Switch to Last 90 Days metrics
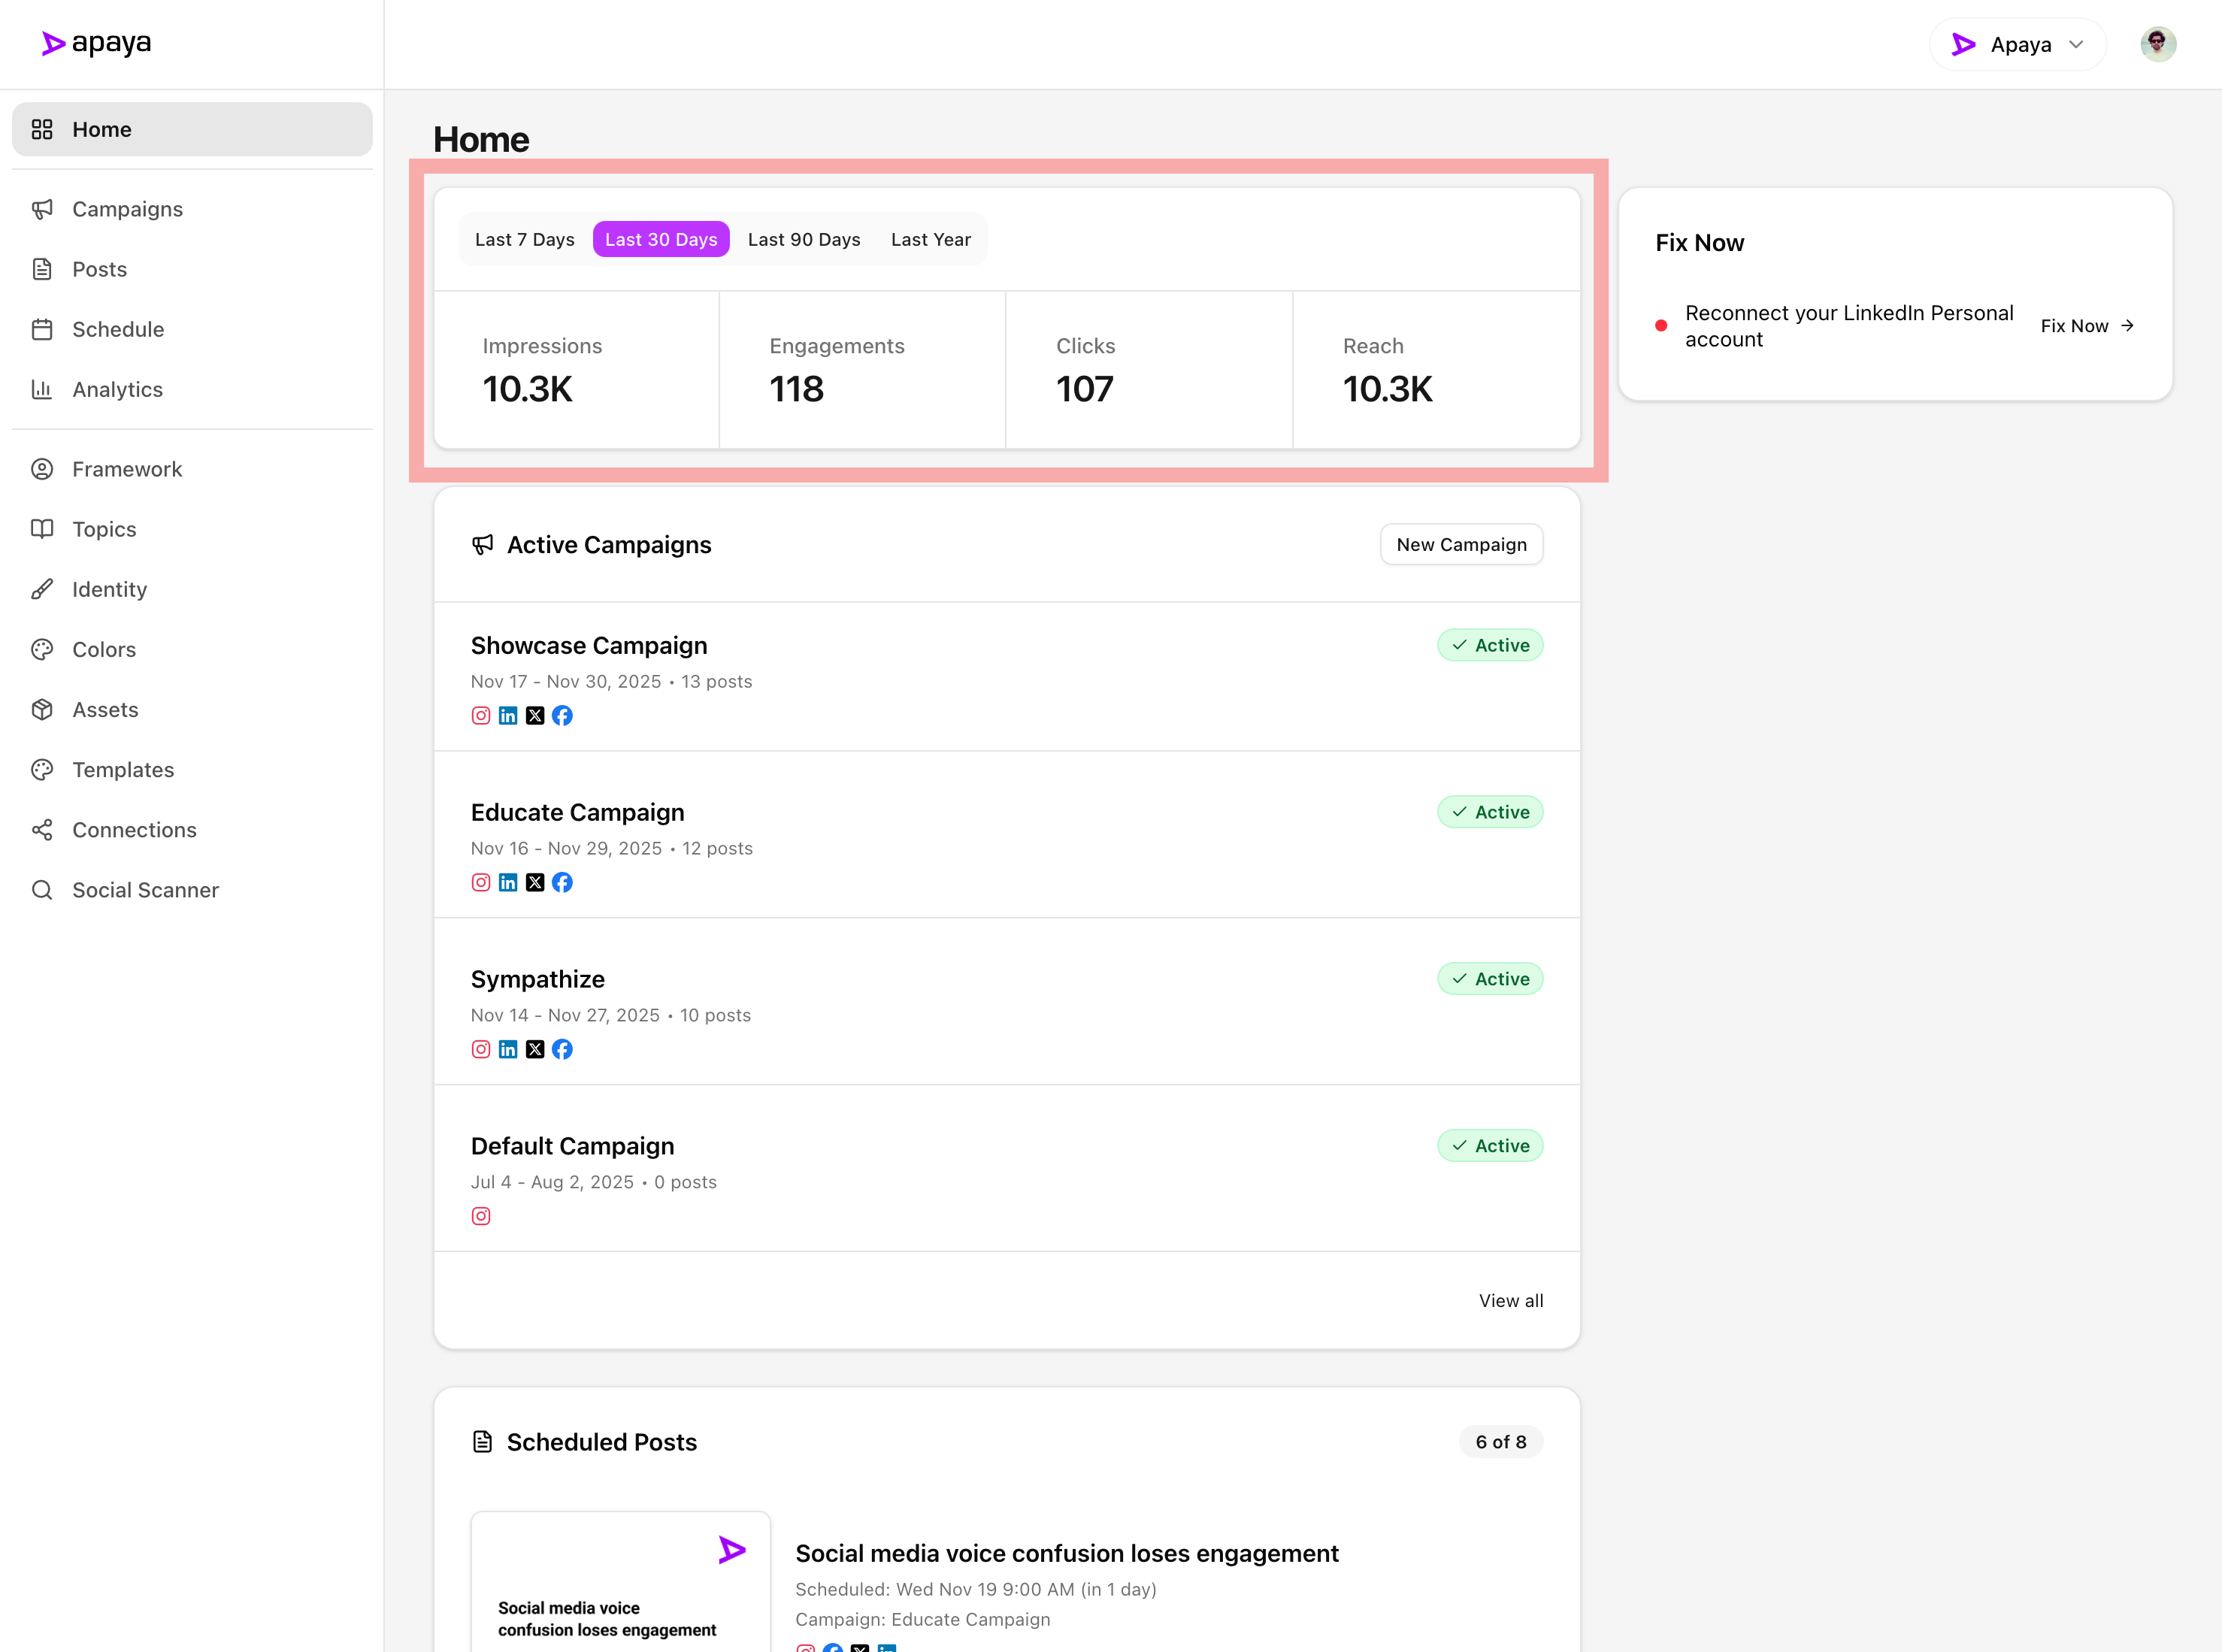Image resolution: width=2222 pixels, height=1652 pixels. coord(804,239)
